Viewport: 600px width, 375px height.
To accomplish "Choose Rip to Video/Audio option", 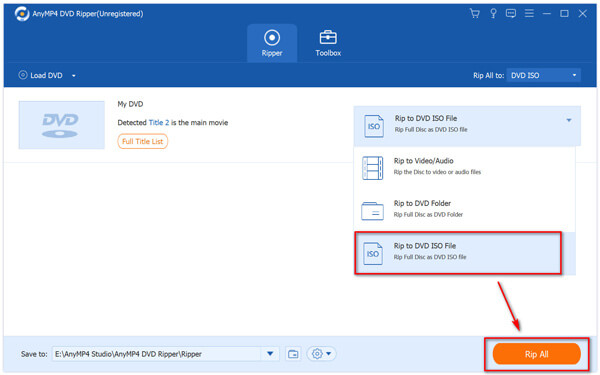I will 464,168.
